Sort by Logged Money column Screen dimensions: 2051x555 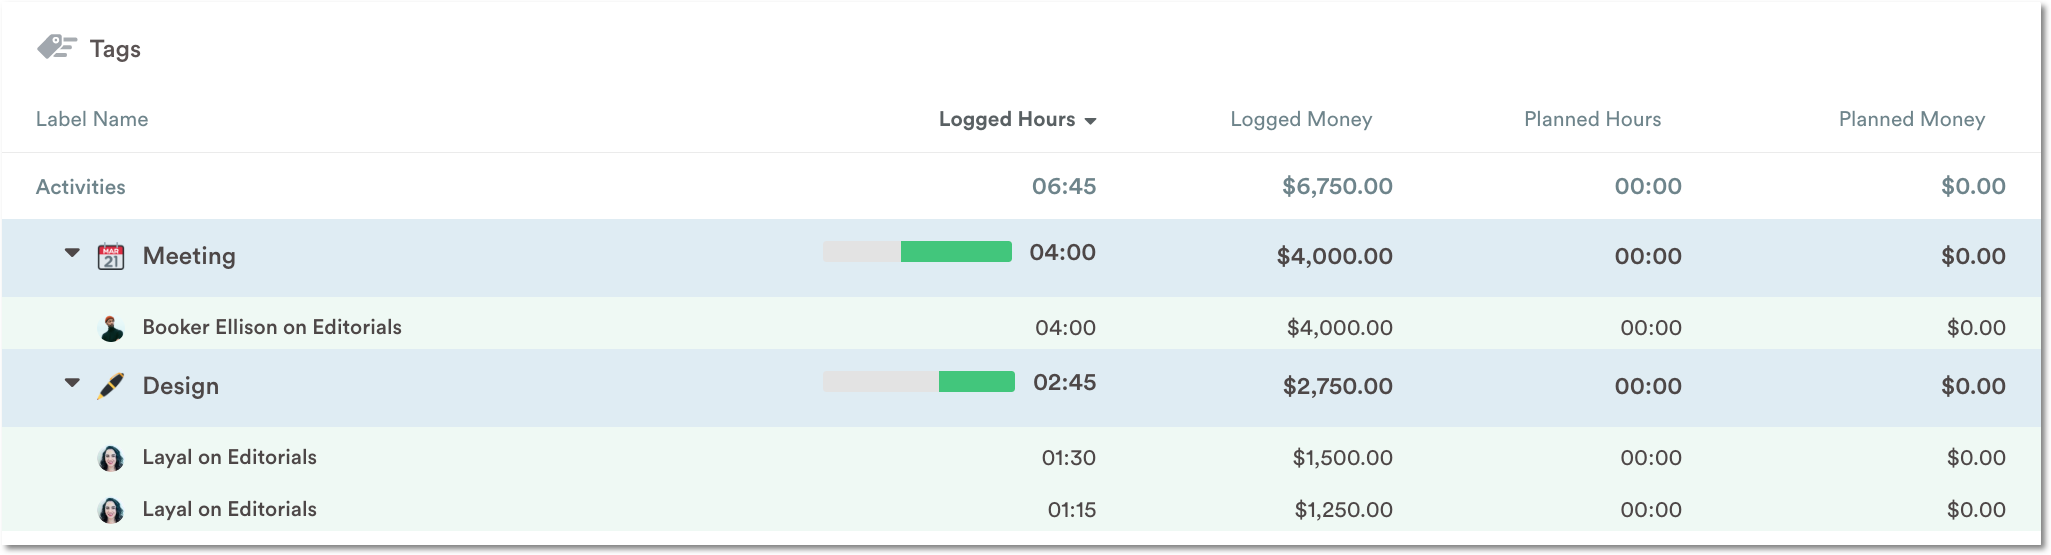(x=1300, y=120)
